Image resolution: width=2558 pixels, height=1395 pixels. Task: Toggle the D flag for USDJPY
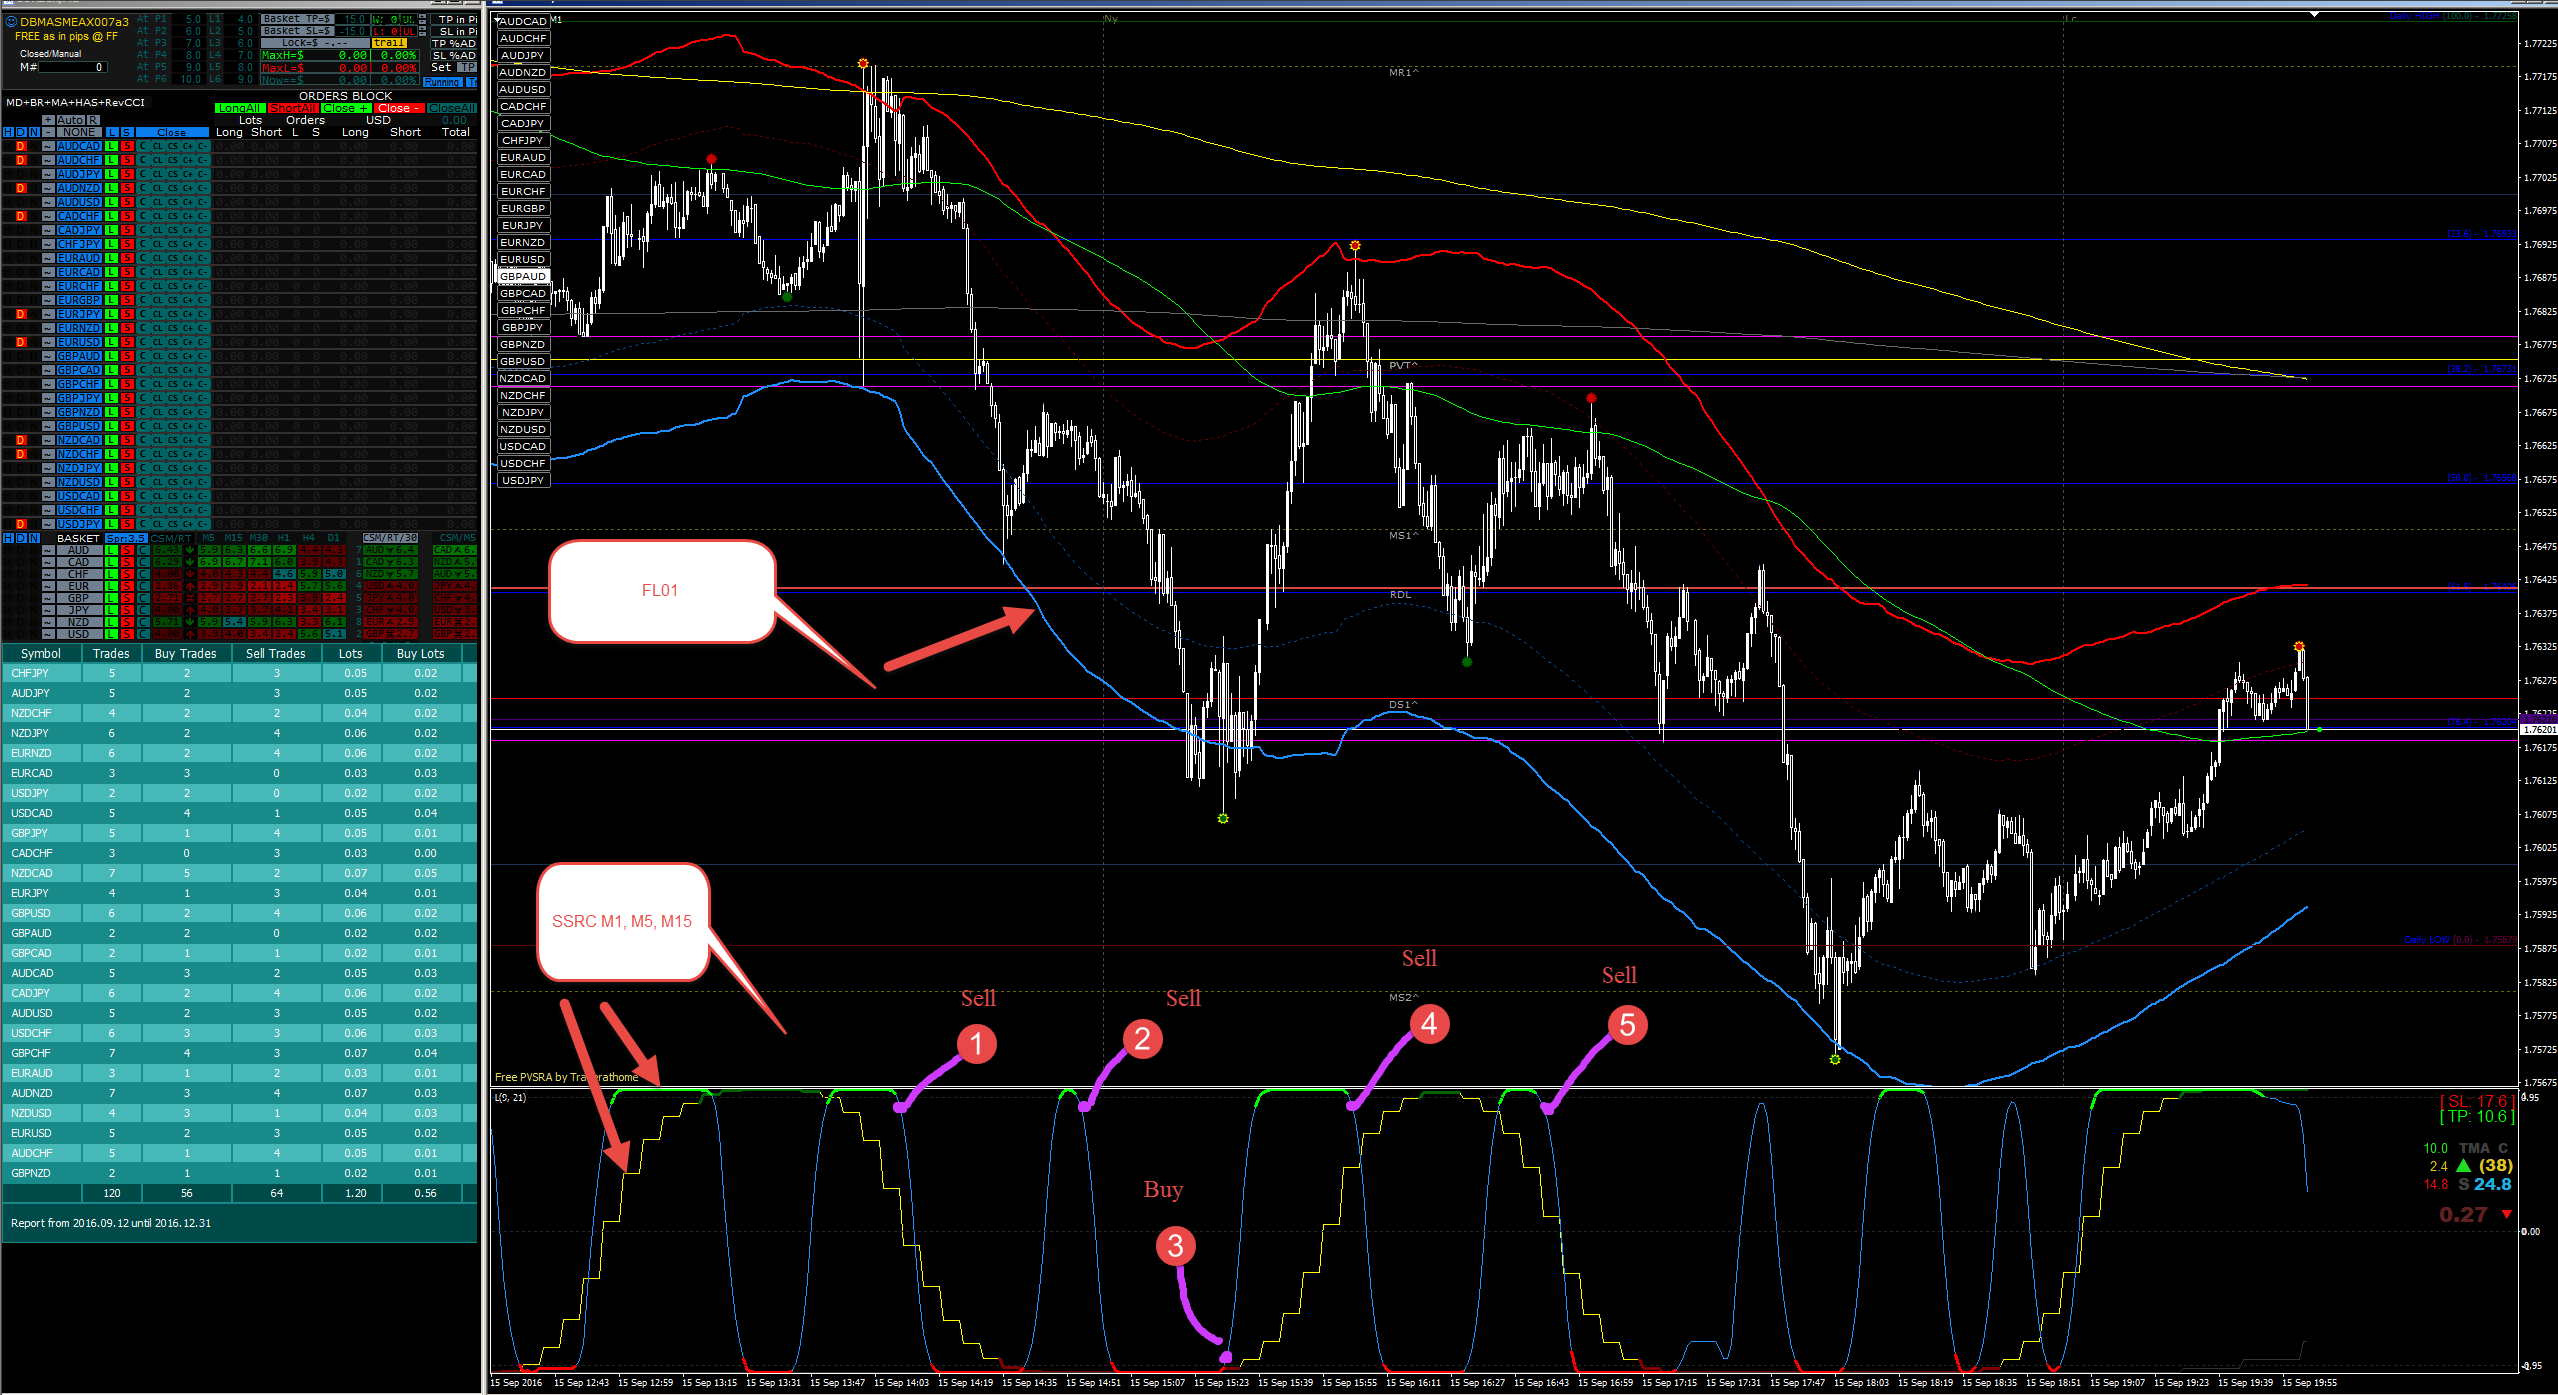click(21, 524)
